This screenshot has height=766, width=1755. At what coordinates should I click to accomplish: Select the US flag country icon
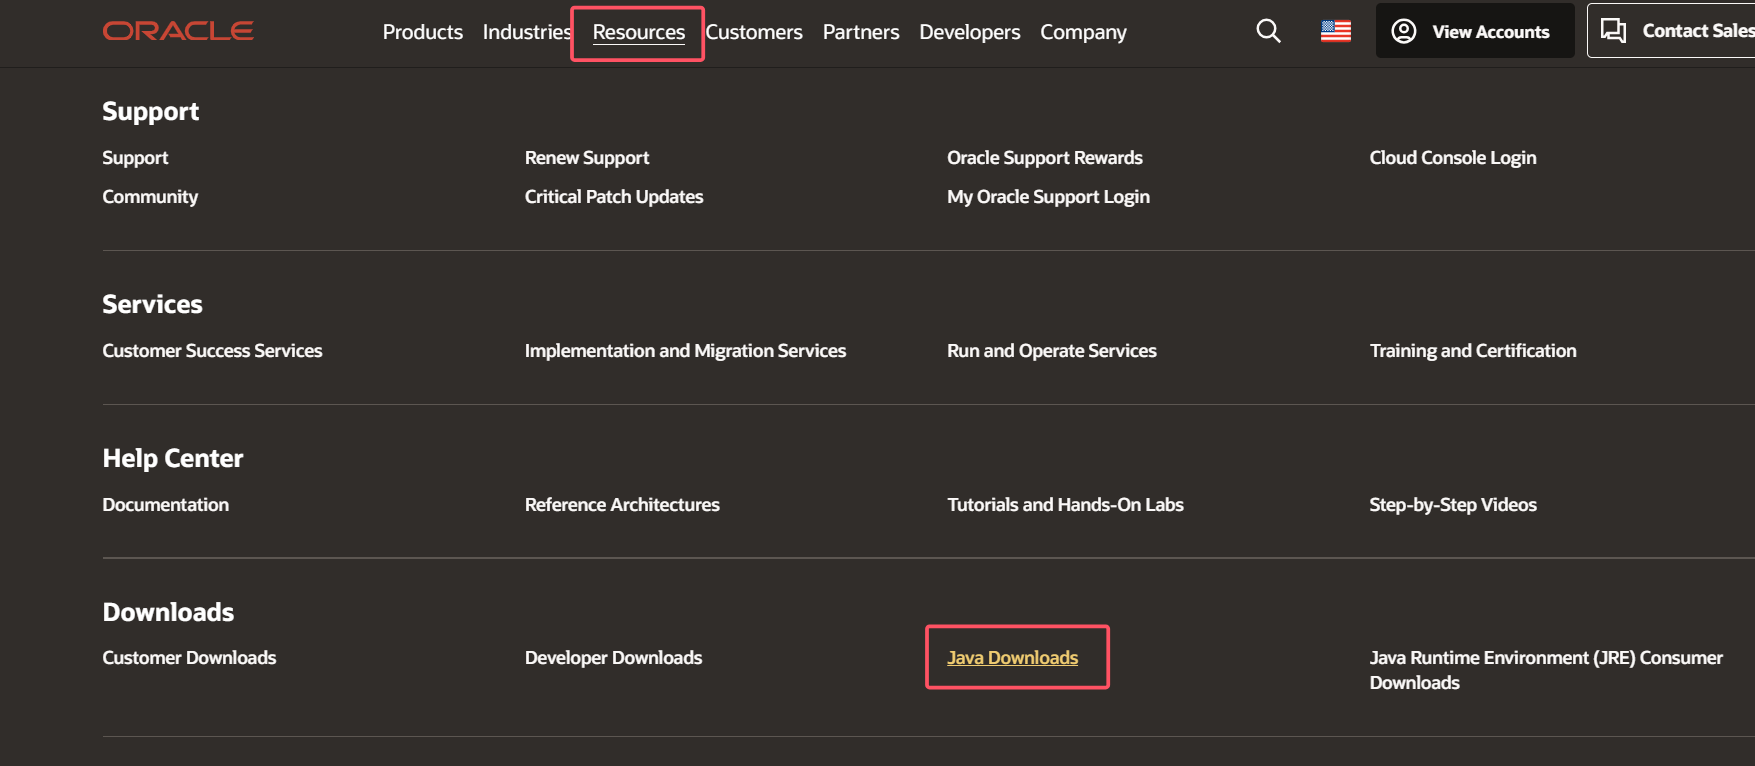1336,31
